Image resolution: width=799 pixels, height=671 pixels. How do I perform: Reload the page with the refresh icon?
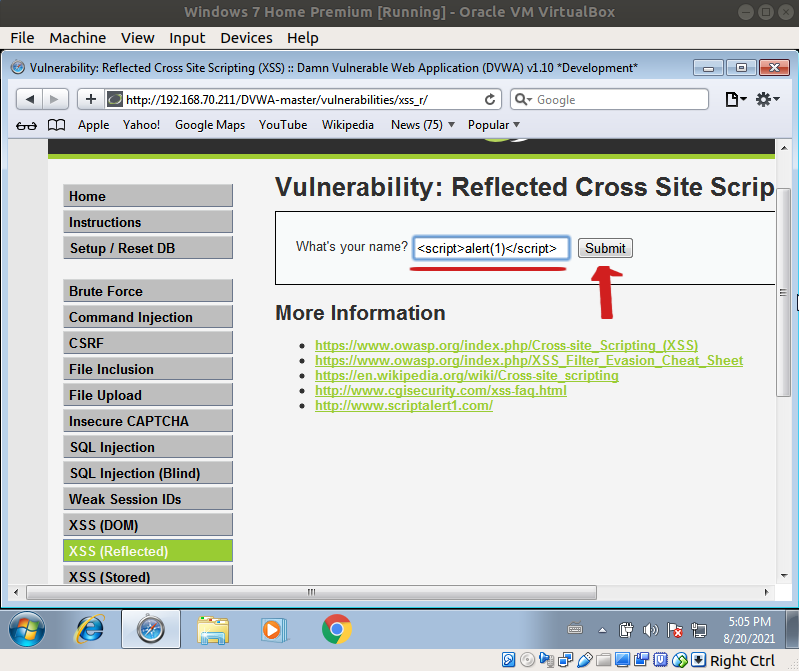pyautogui.click(x=490, y=99)
